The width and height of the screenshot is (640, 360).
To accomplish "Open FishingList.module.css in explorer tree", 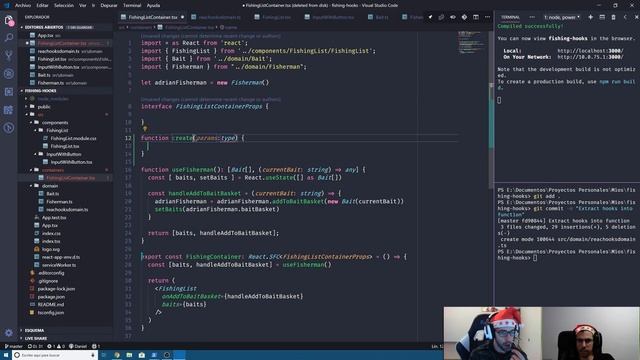I will 73,138.
